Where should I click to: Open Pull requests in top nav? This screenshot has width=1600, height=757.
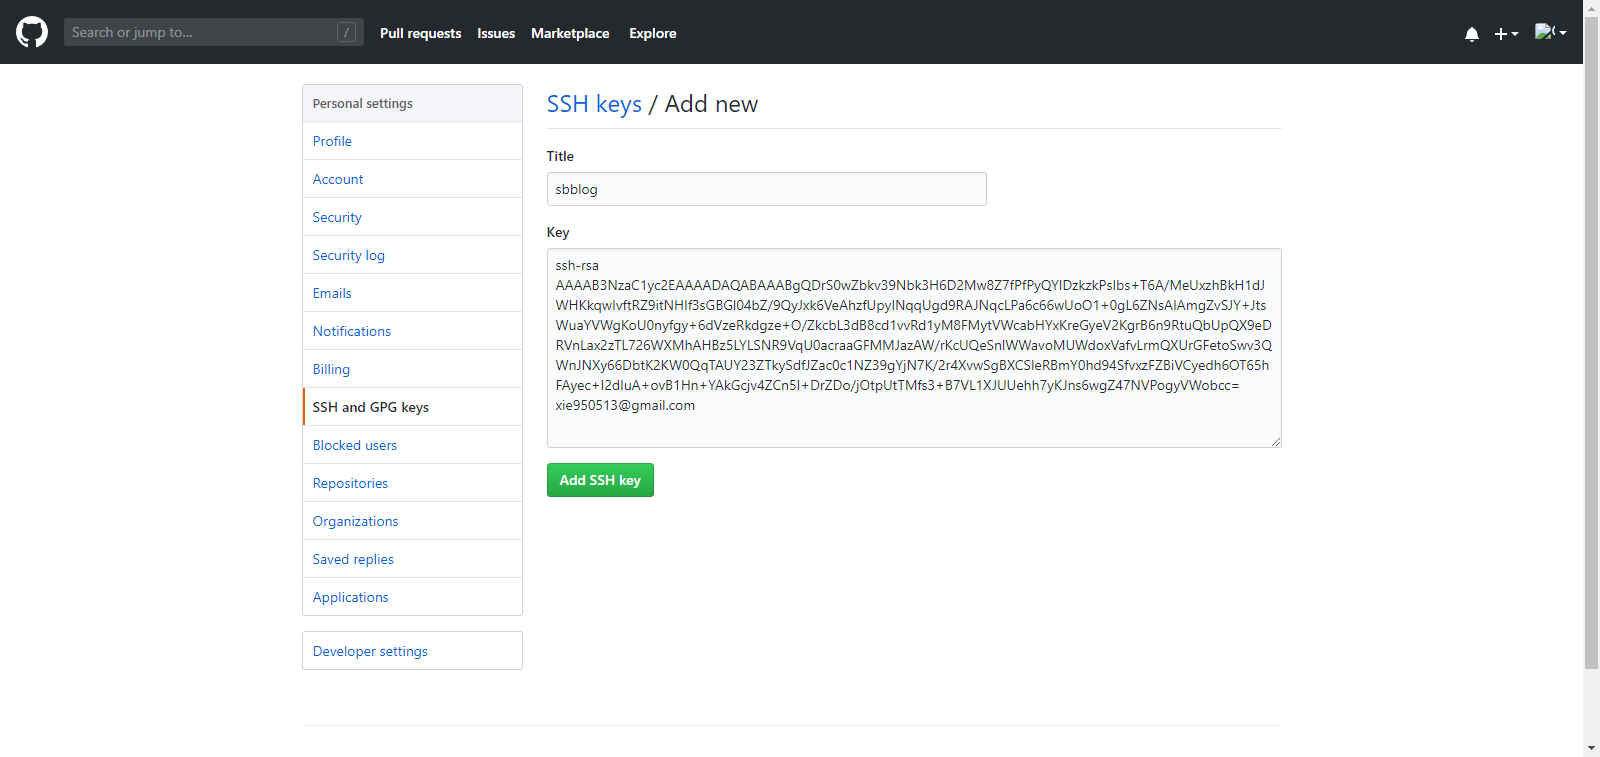click(x=421, y=33)
